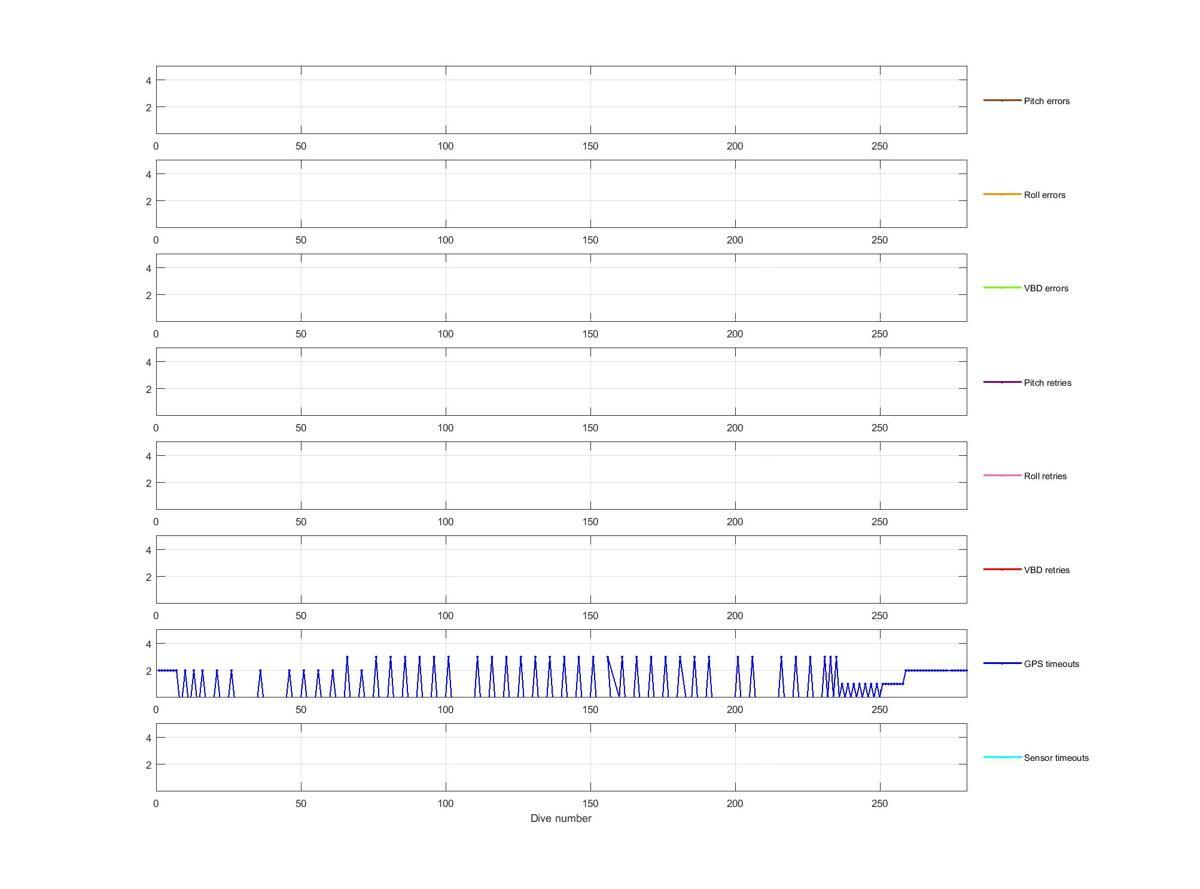The width and height of the screenshot is (1200, 889).
Task: Click the 'VBD errors' legend label
Action: point(1046,288)
